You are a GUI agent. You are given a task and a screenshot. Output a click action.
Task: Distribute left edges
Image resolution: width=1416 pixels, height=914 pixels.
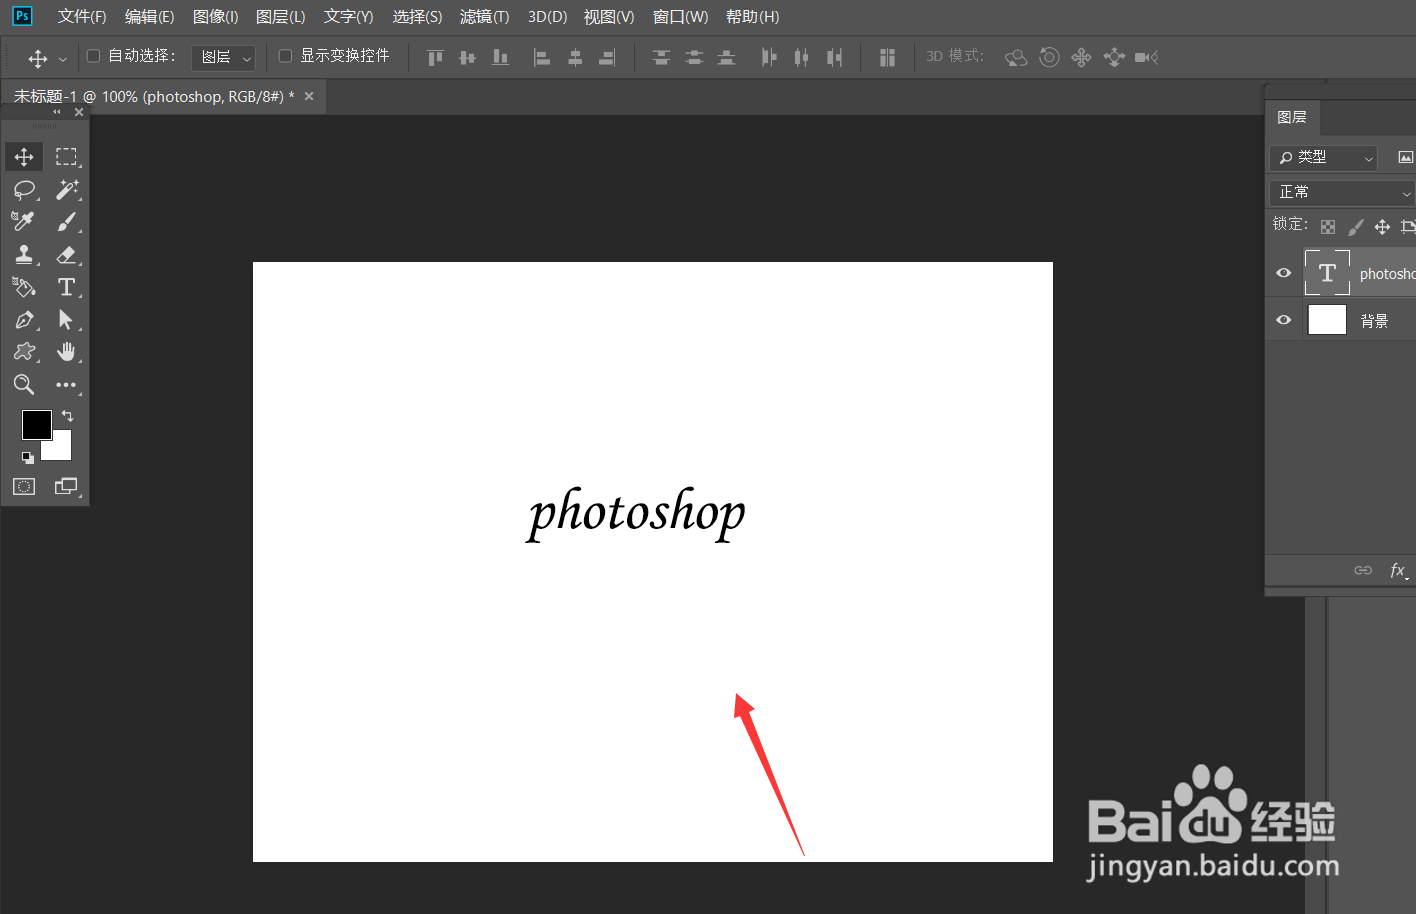tap(768, 58)
